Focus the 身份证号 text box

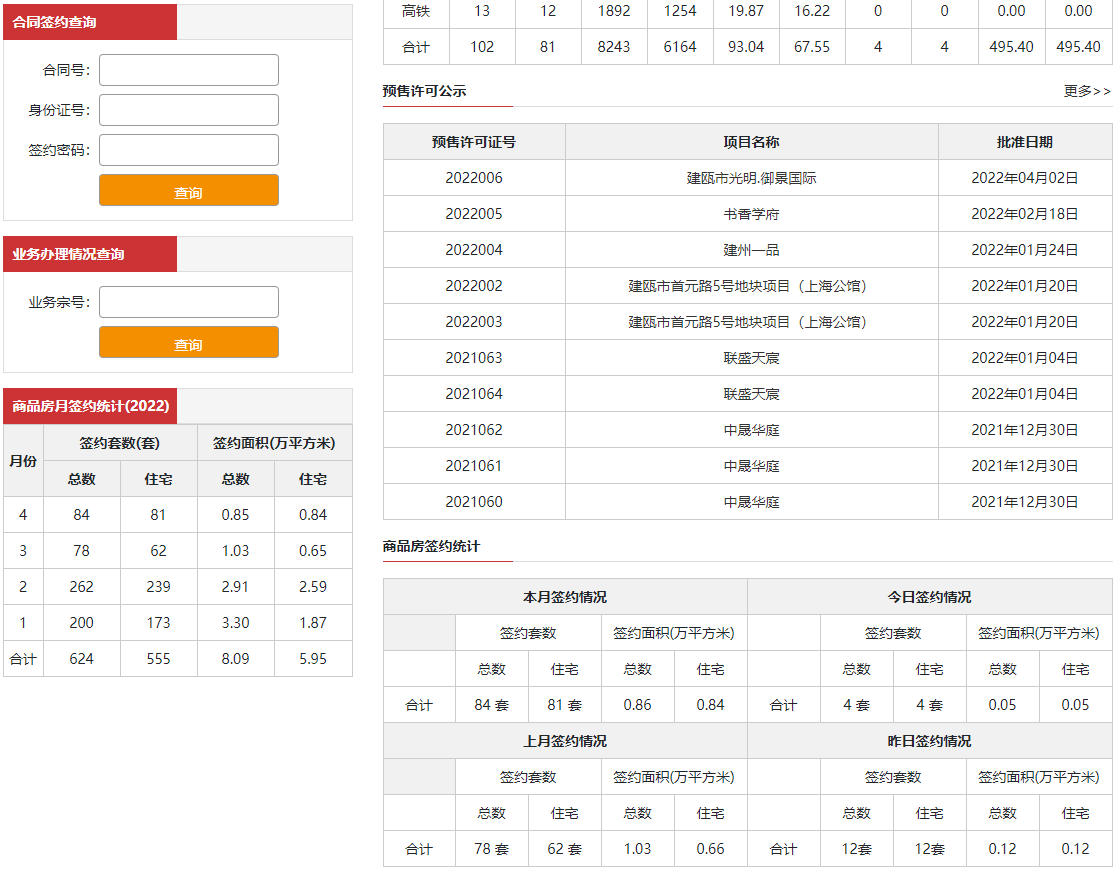[x=188, y=110]
